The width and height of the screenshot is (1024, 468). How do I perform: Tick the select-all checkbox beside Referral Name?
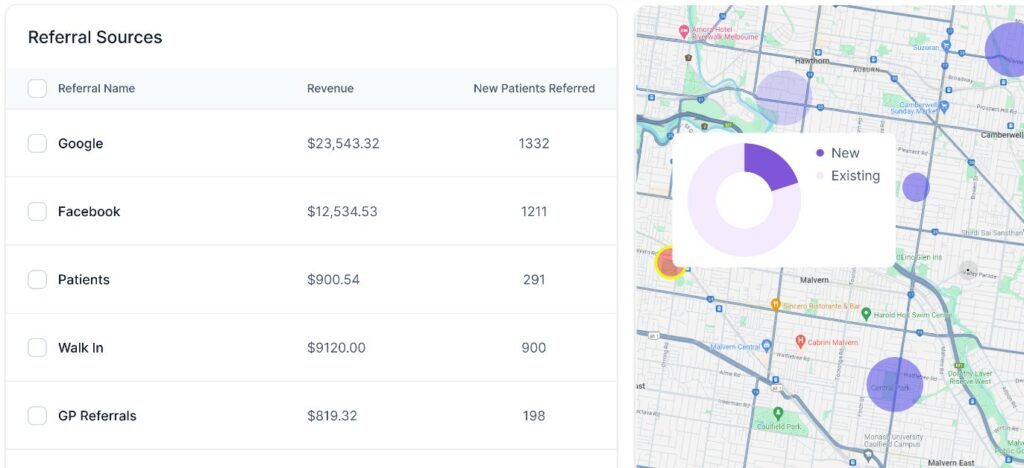coord(37,88)
